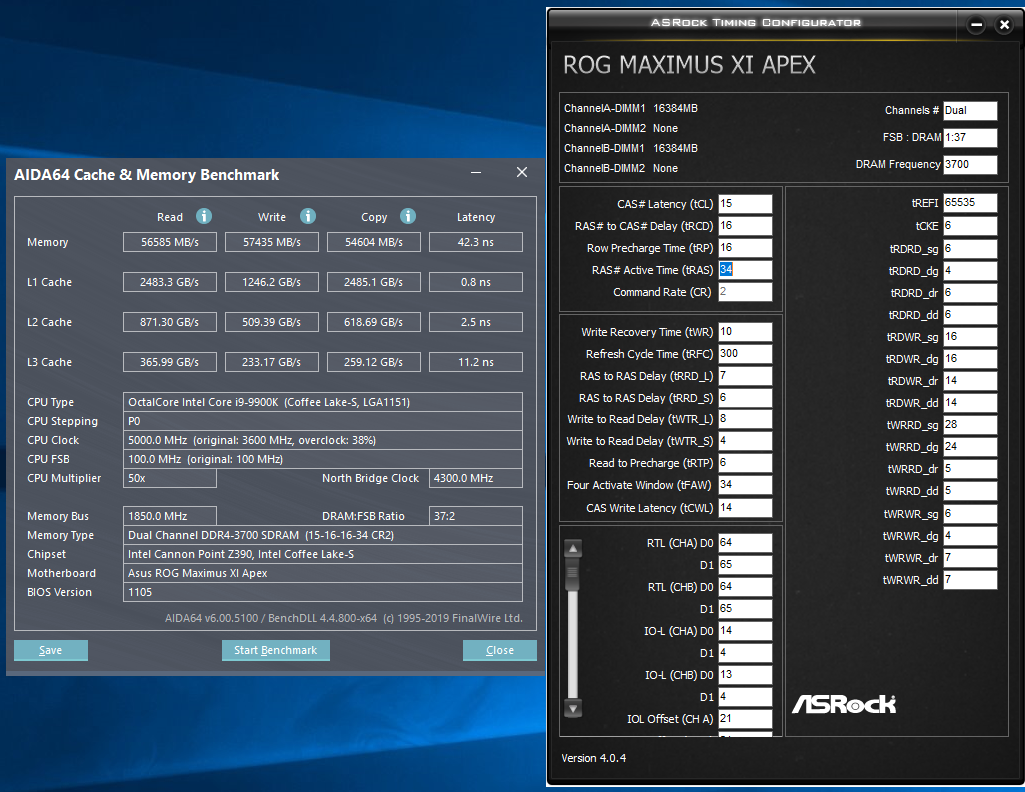Click the Write Recovery Time (tWR) field
Viewport: 1025px width, 792px height.
coord(745,332)
